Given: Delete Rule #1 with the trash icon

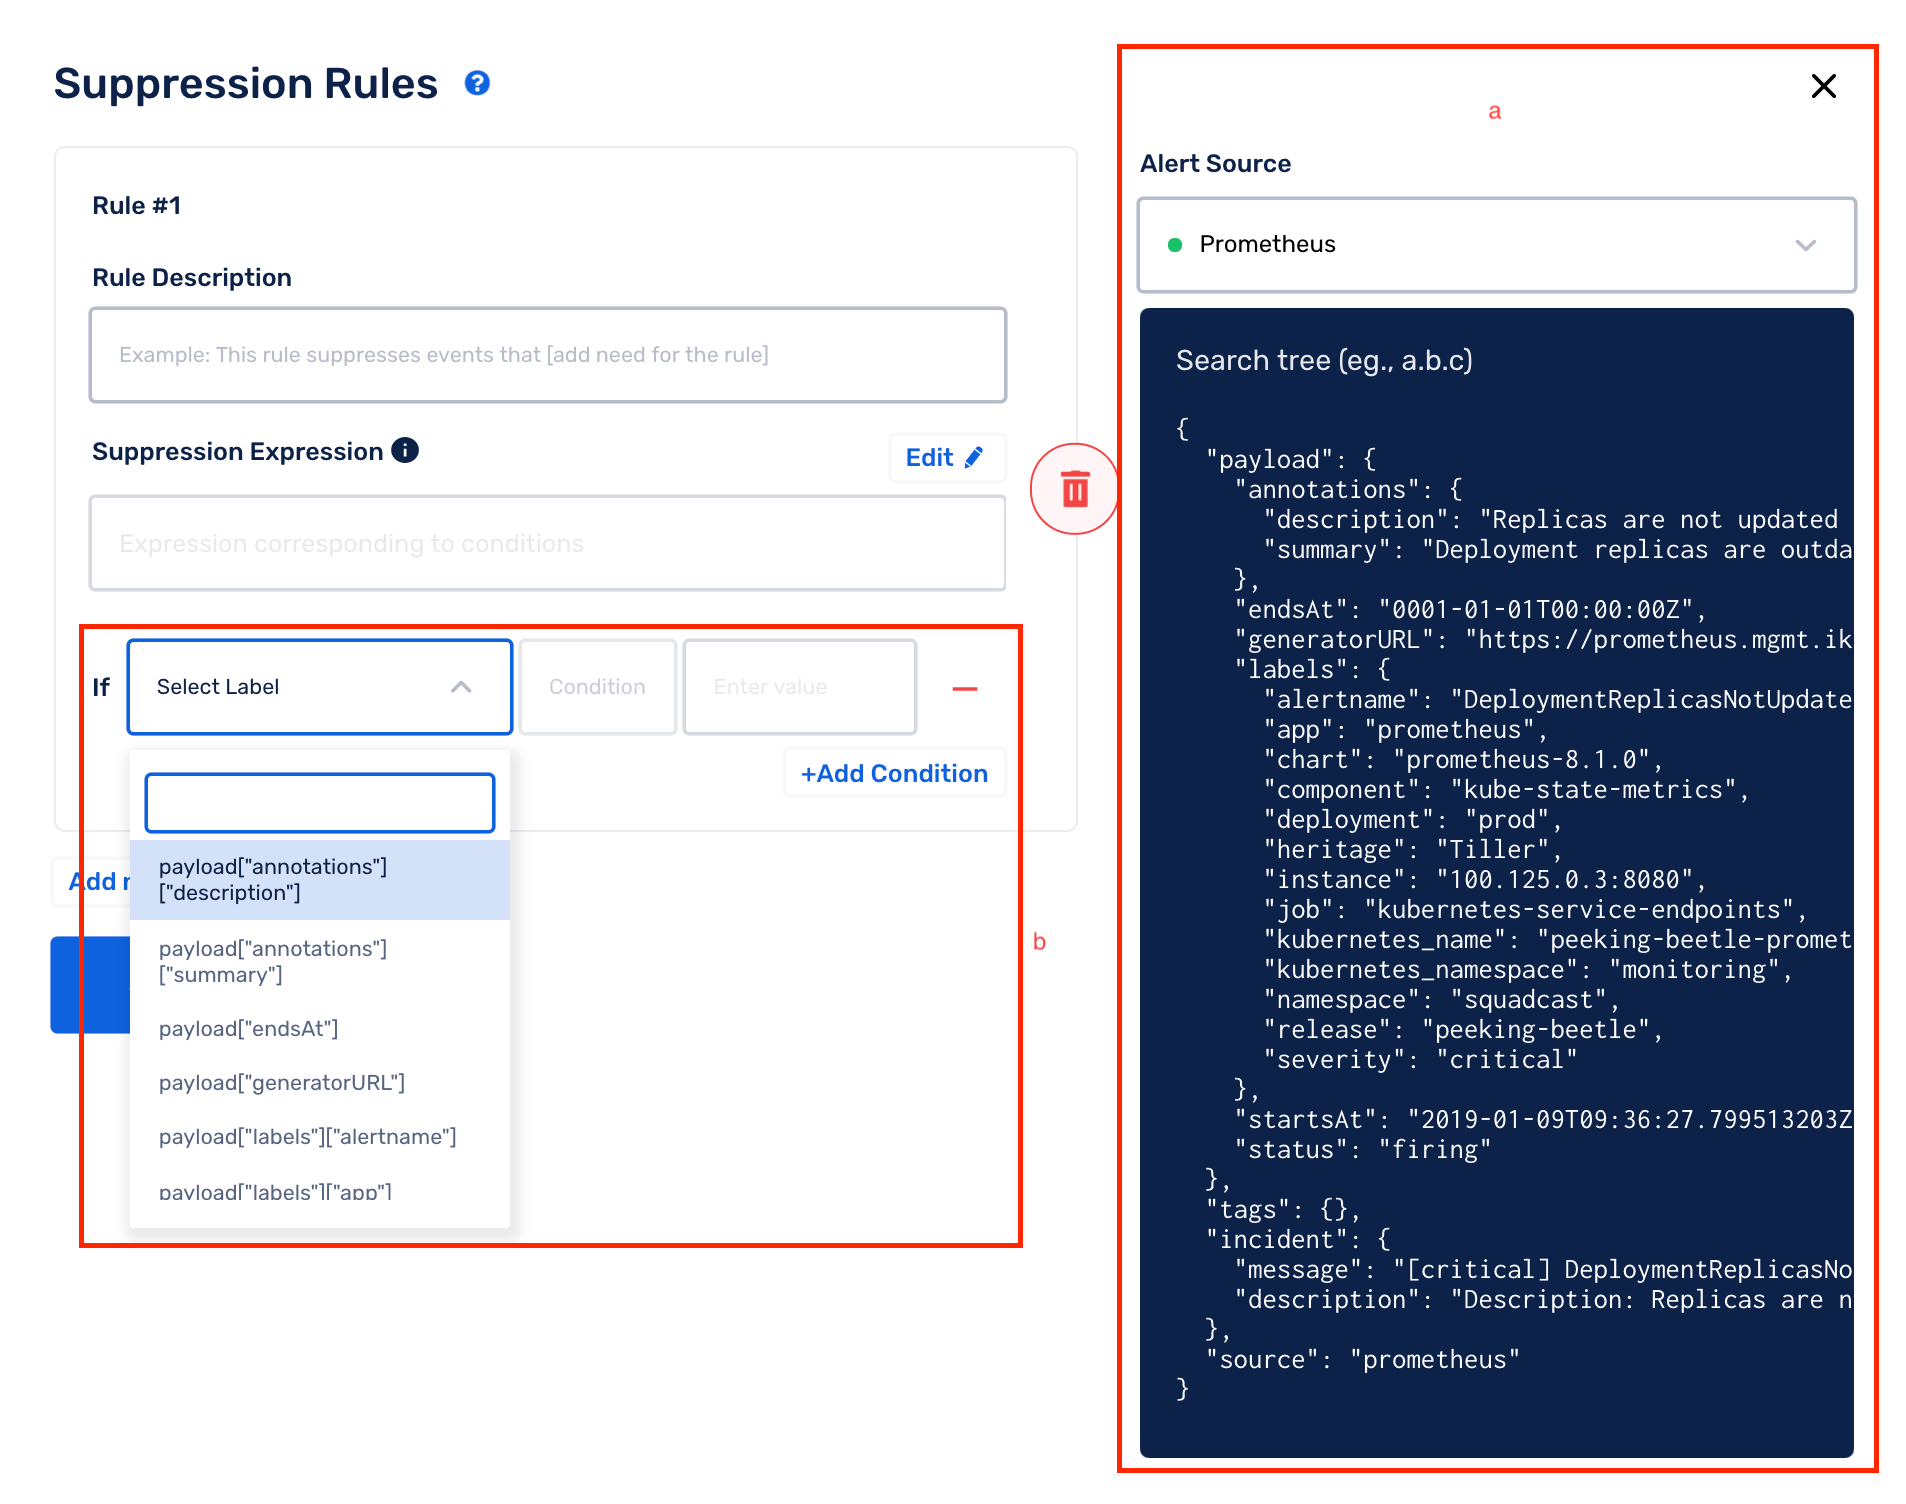Looking at the screenshot, I should pyautogui.click(x=1075, y=489).
